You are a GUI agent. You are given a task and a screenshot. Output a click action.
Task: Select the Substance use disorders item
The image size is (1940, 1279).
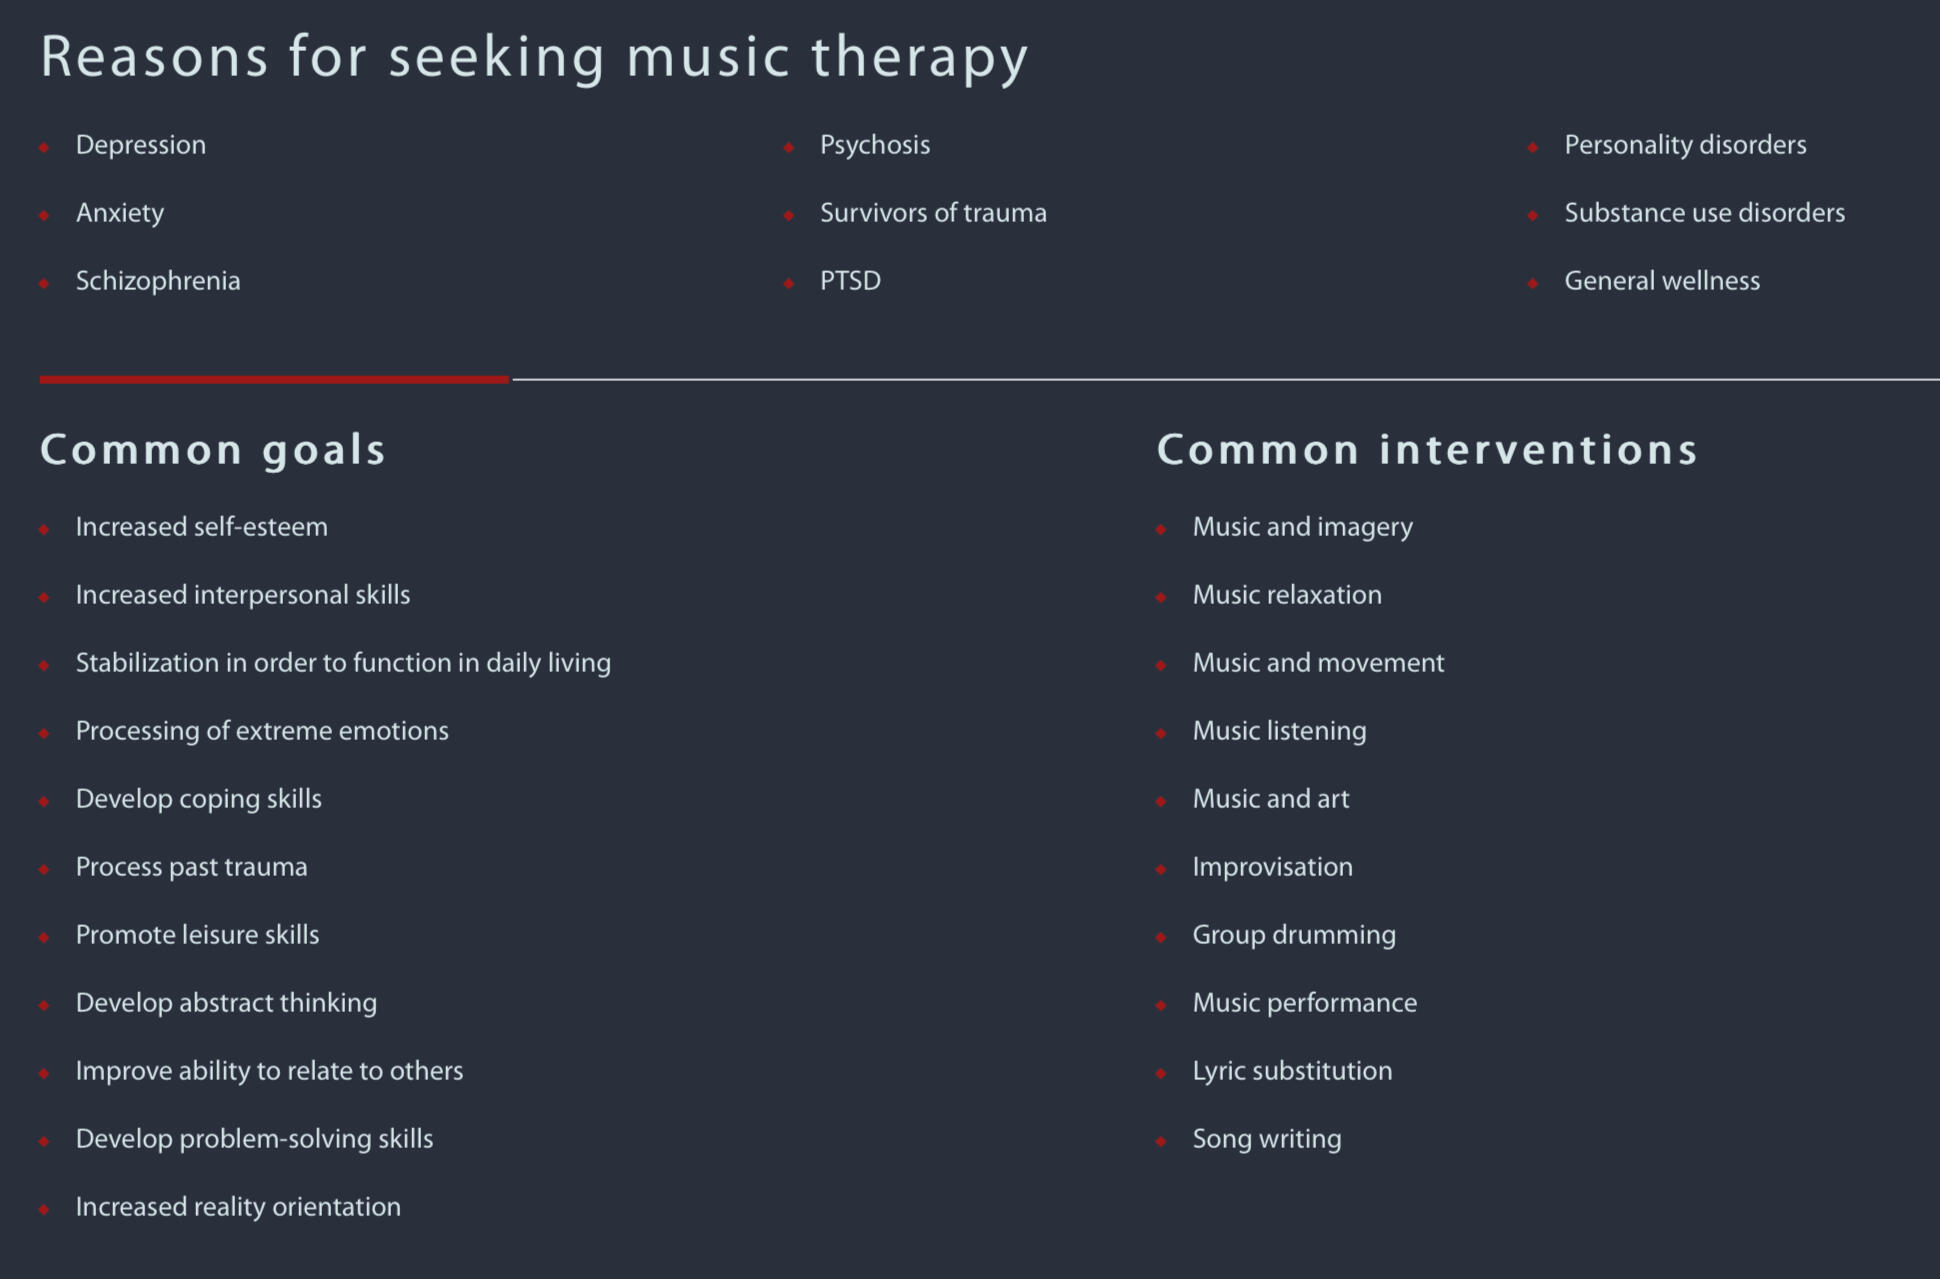coord(1704,213)
